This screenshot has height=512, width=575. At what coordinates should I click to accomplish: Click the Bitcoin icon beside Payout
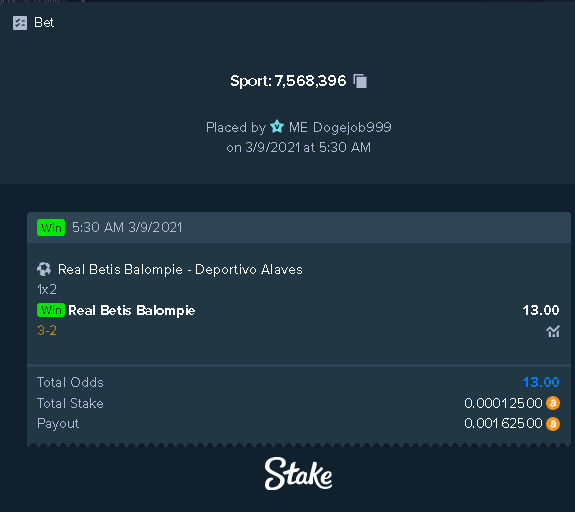point(553,424)
